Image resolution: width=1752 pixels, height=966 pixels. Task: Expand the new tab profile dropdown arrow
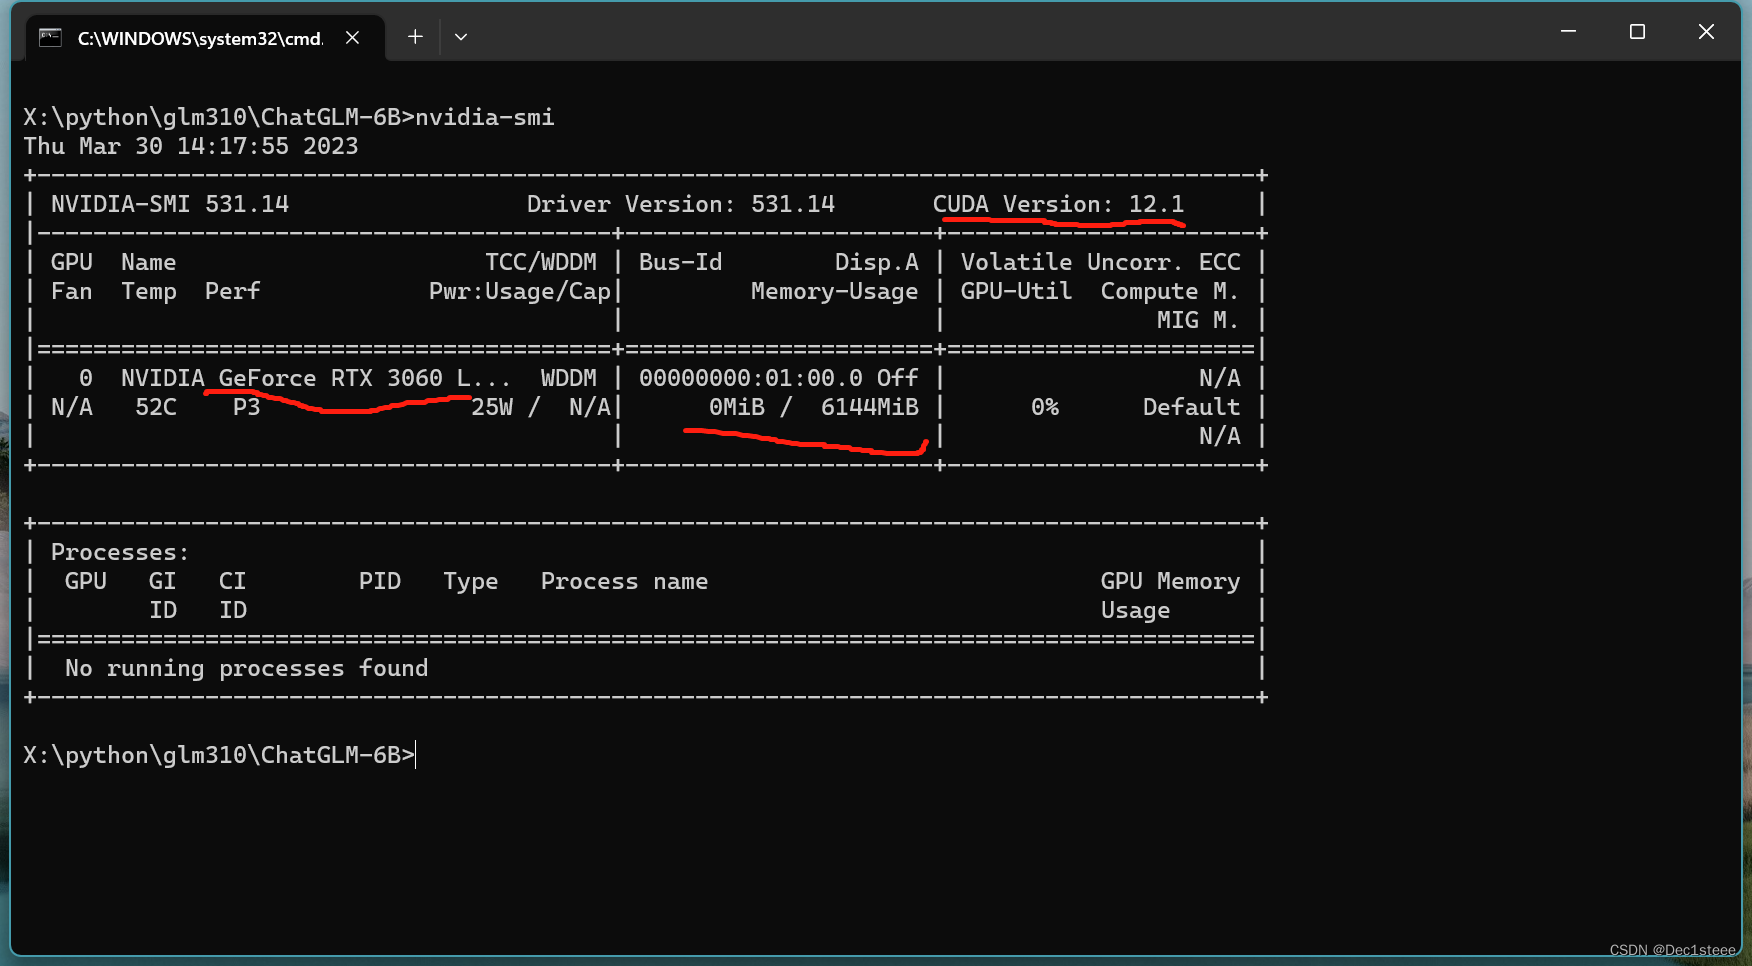(x=461, y=37)
